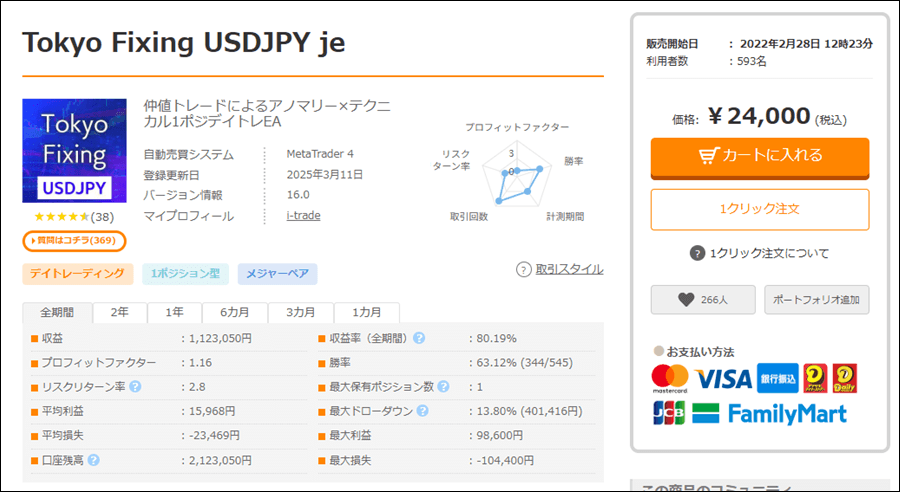
Task: Click the help icon beside 口座残高
Action: [94, 460]
